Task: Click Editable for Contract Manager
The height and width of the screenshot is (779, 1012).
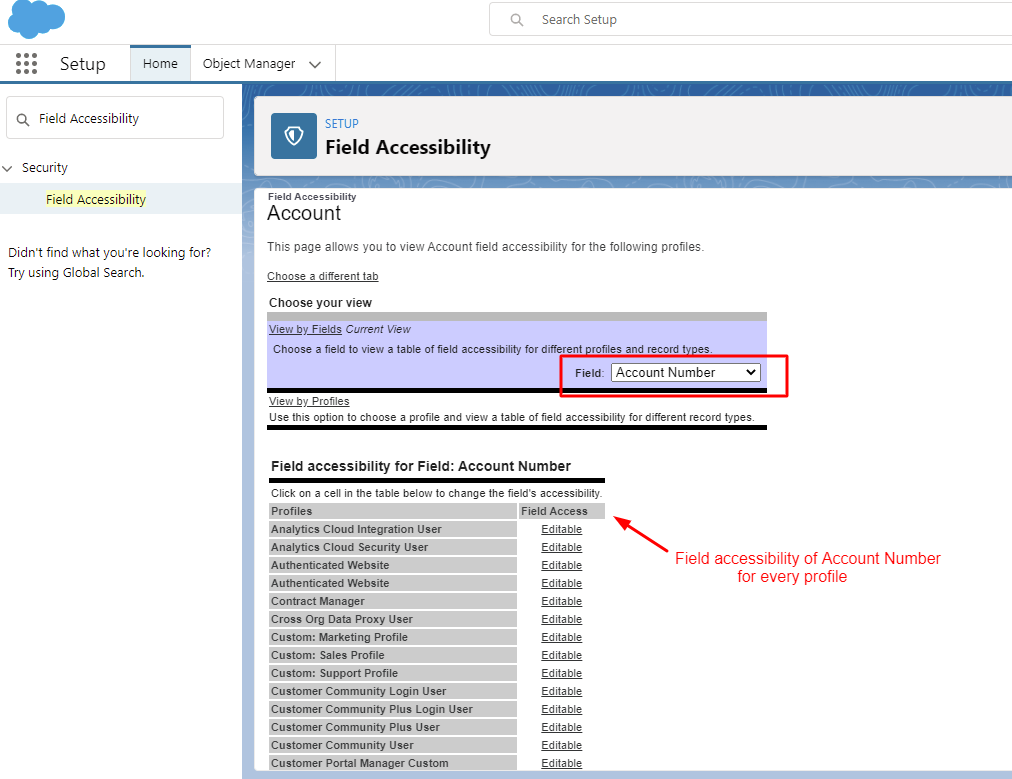Action: click(x=562, y=602)
